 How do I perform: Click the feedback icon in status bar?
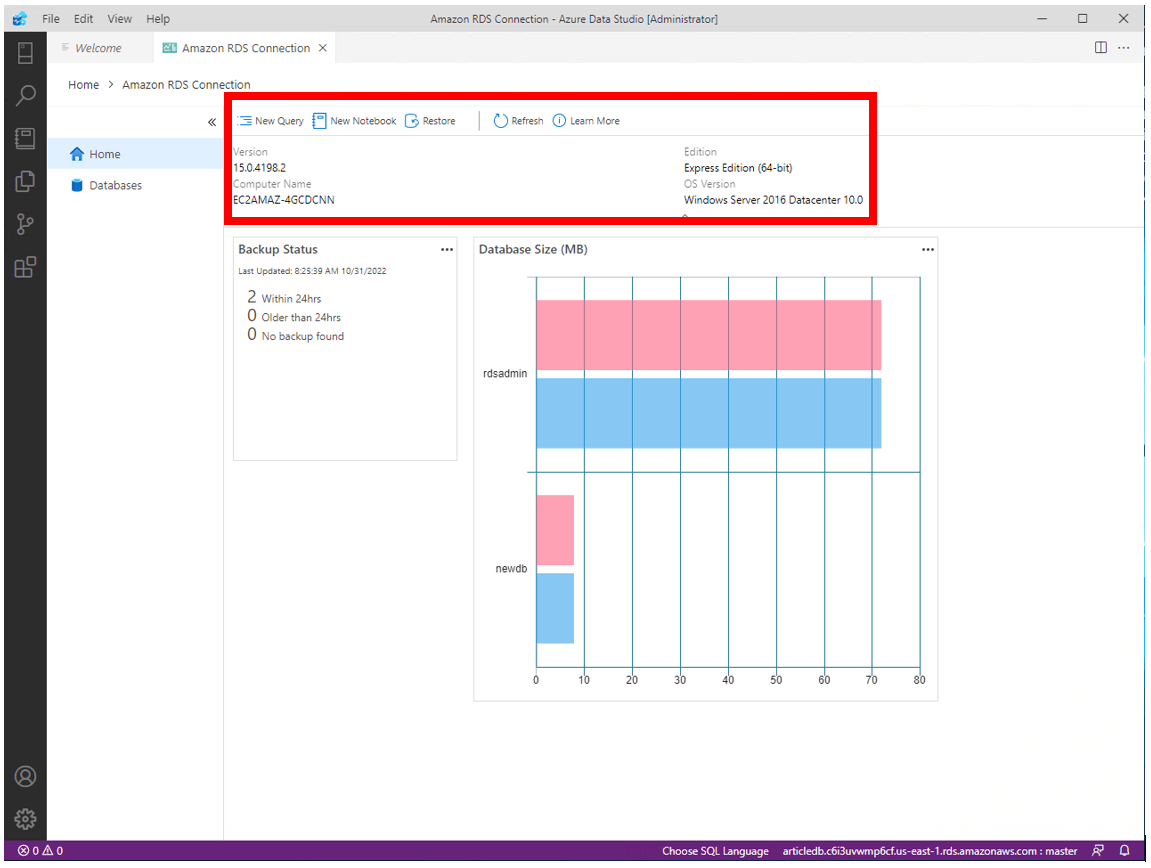pos(1097,850)
